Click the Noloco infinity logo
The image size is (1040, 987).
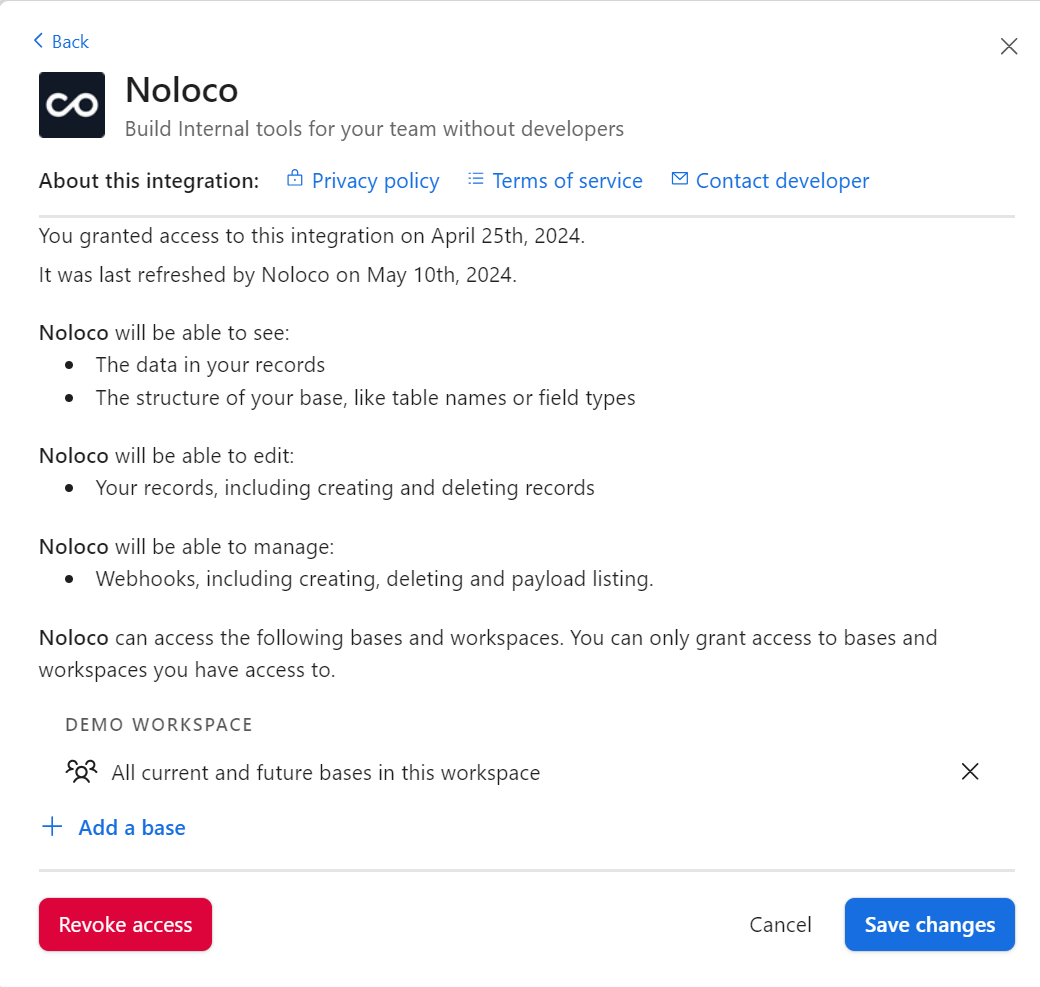72,105
